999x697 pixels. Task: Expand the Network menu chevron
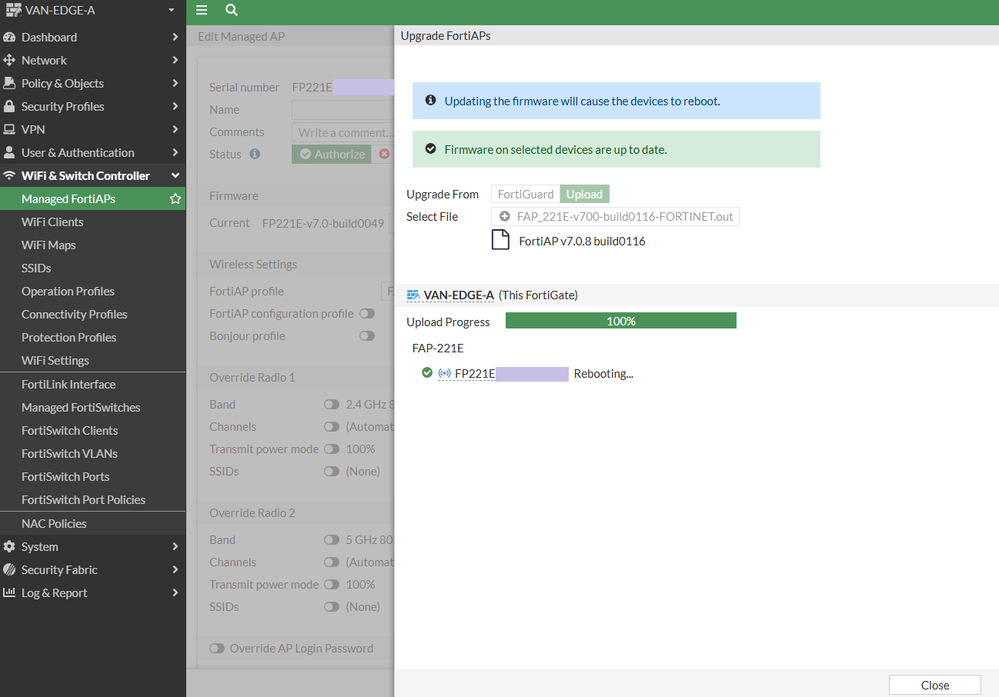[x=175, y=60]
